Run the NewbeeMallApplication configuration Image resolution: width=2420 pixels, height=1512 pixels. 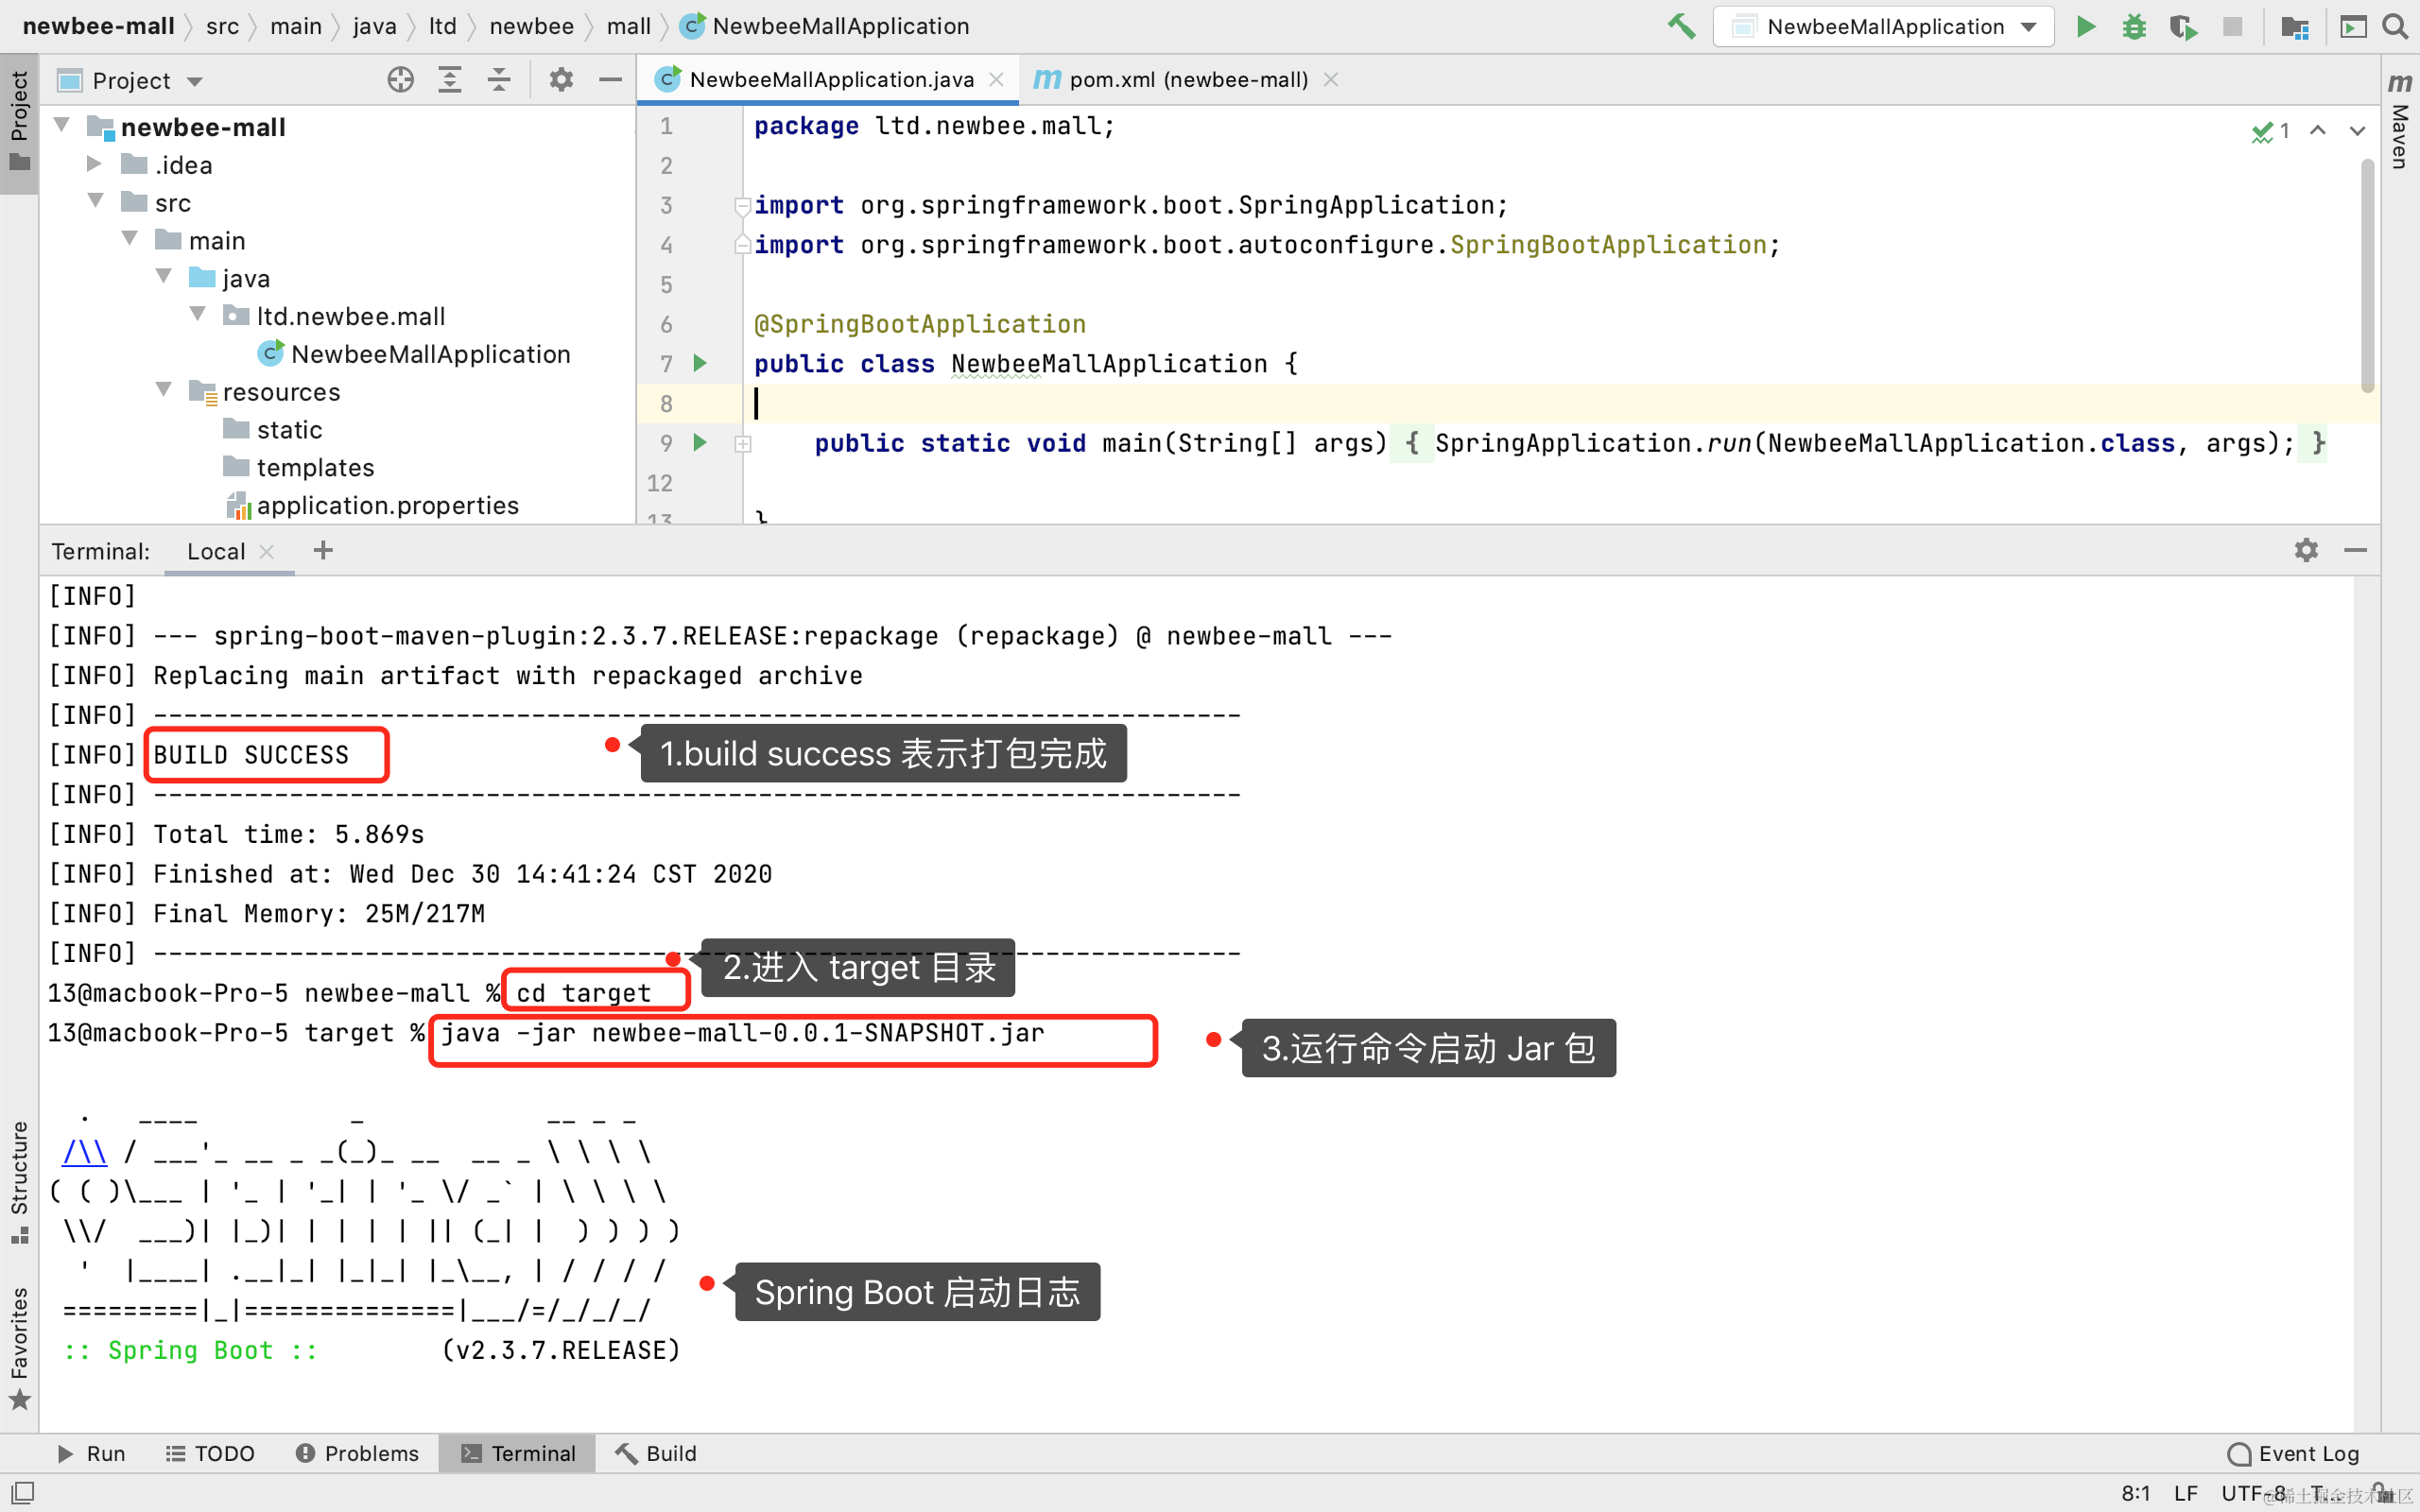pyautogui.click(x=2086, y=26)
